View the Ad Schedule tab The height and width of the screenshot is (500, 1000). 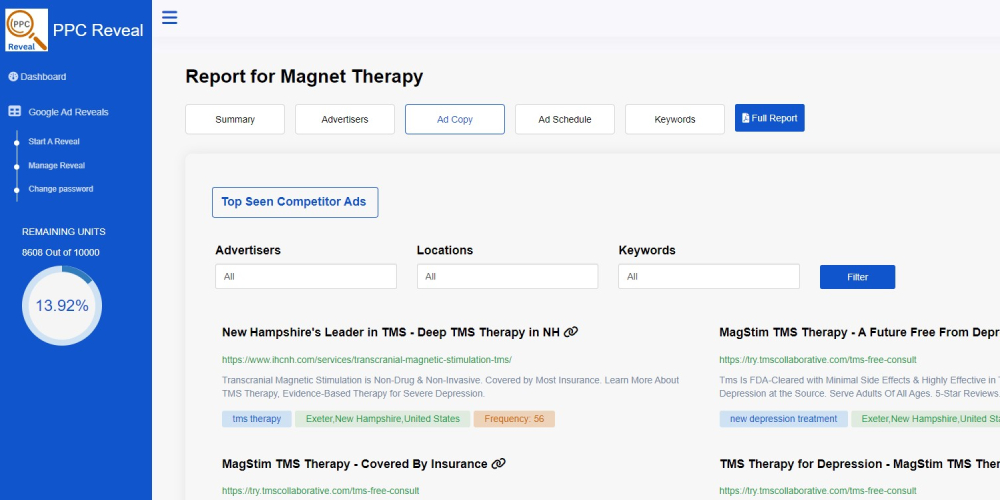coord(565,119)
